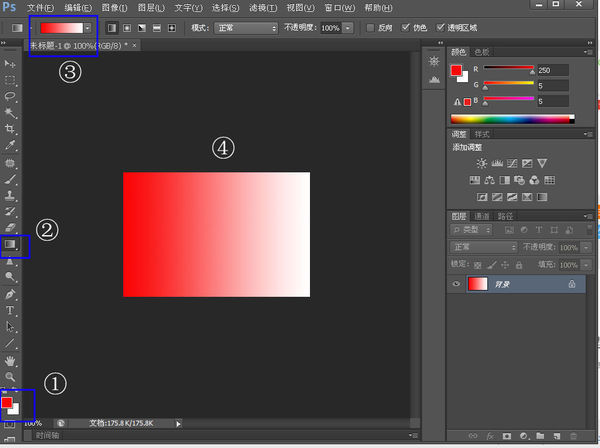Select the Rectangular Marquee tool

click(10, 80)
